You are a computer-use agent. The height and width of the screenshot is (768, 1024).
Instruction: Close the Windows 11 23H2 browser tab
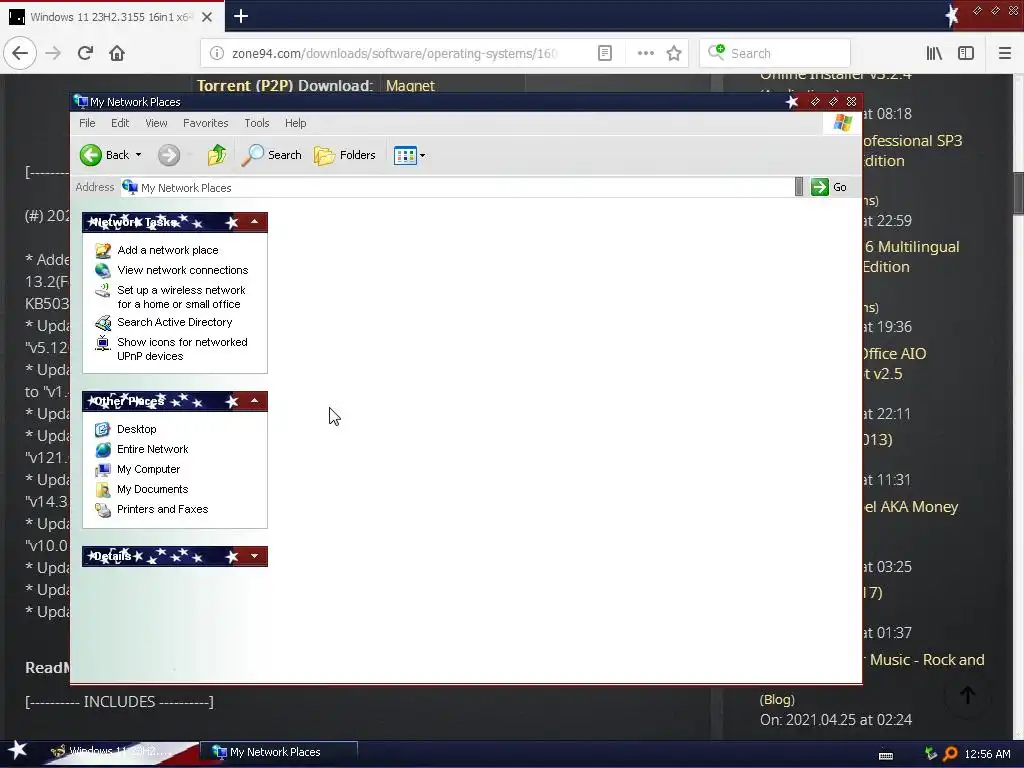click(207, 17)
